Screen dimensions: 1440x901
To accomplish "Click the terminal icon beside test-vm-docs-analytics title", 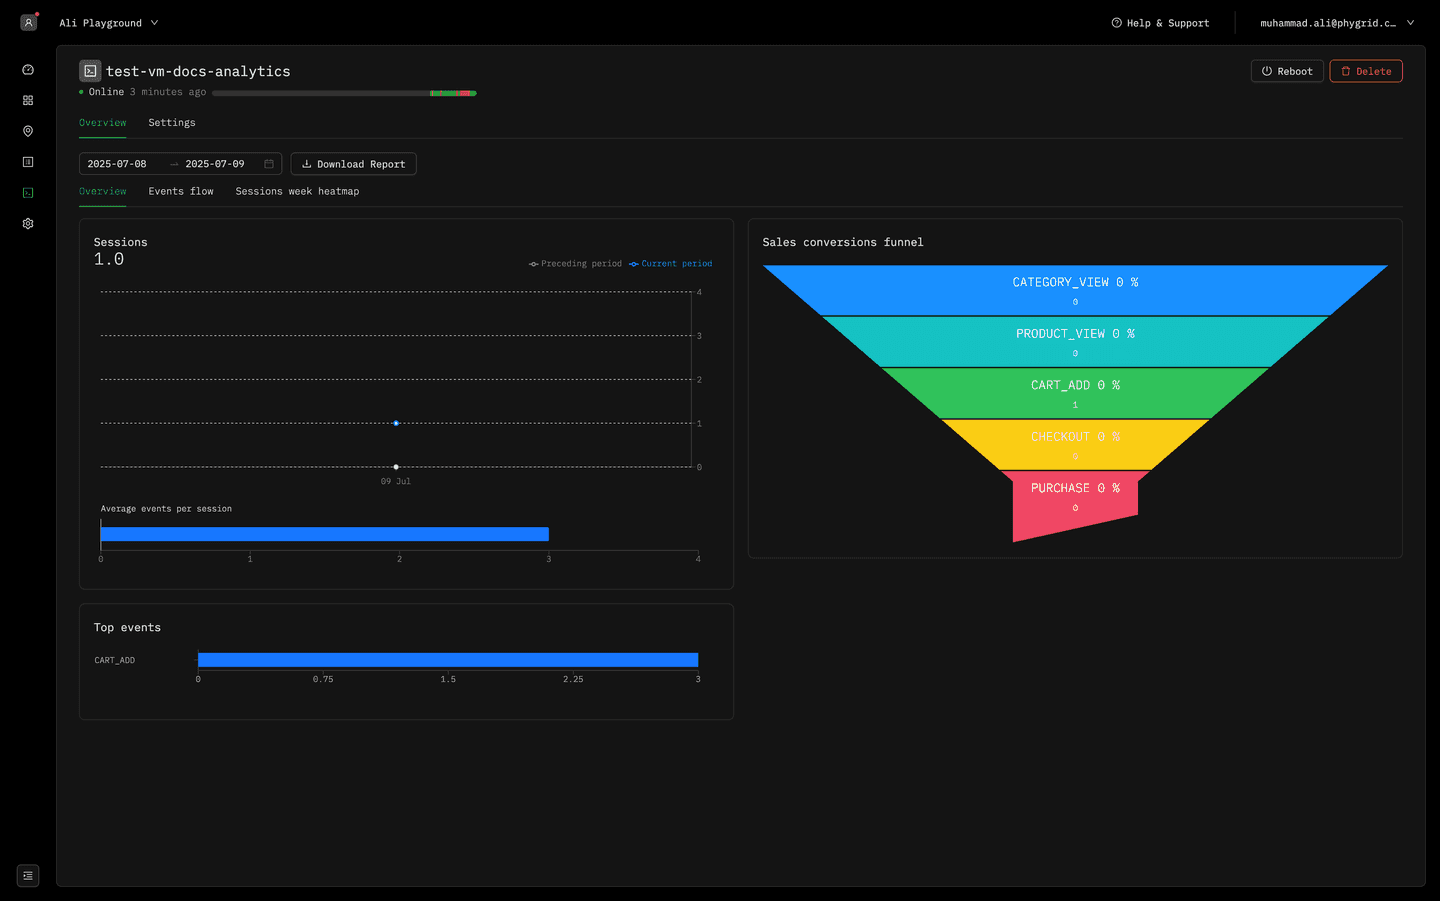I will click(x=90, y=70).
